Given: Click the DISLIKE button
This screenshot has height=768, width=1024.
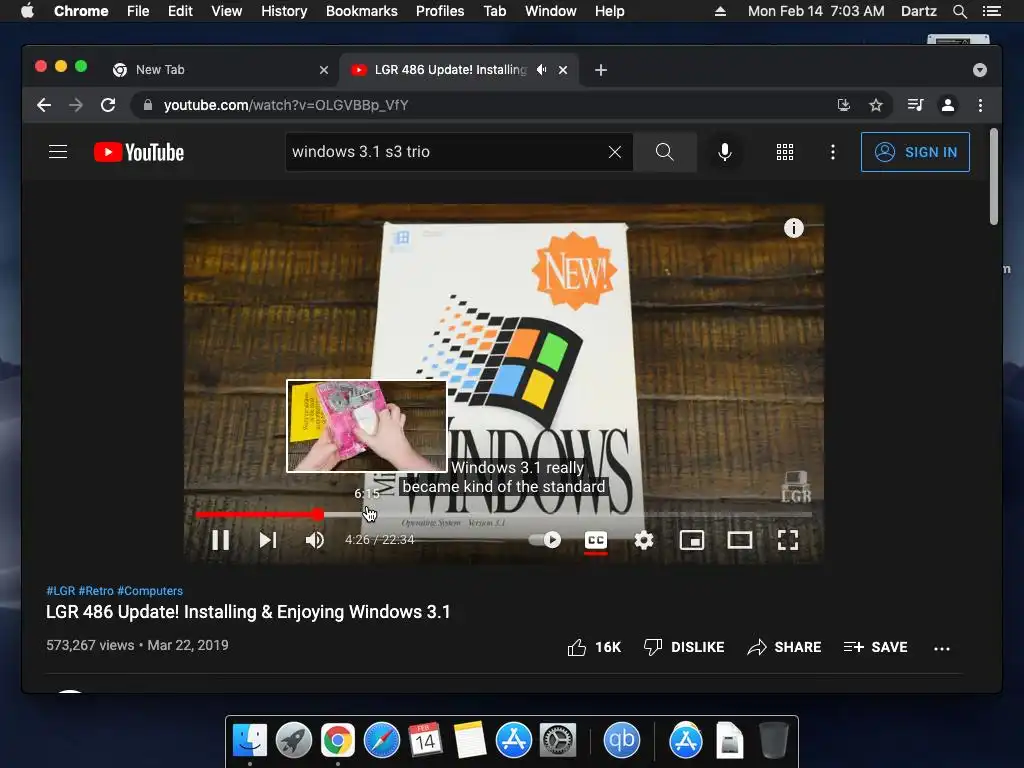Looking at the screenshot, I should [x=684, y=647].
